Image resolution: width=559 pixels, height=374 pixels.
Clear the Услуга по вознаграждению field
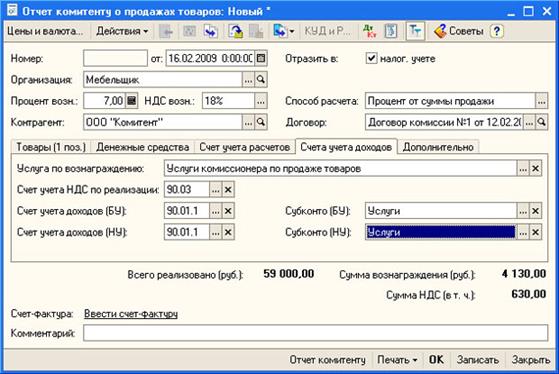click(535, 168)
